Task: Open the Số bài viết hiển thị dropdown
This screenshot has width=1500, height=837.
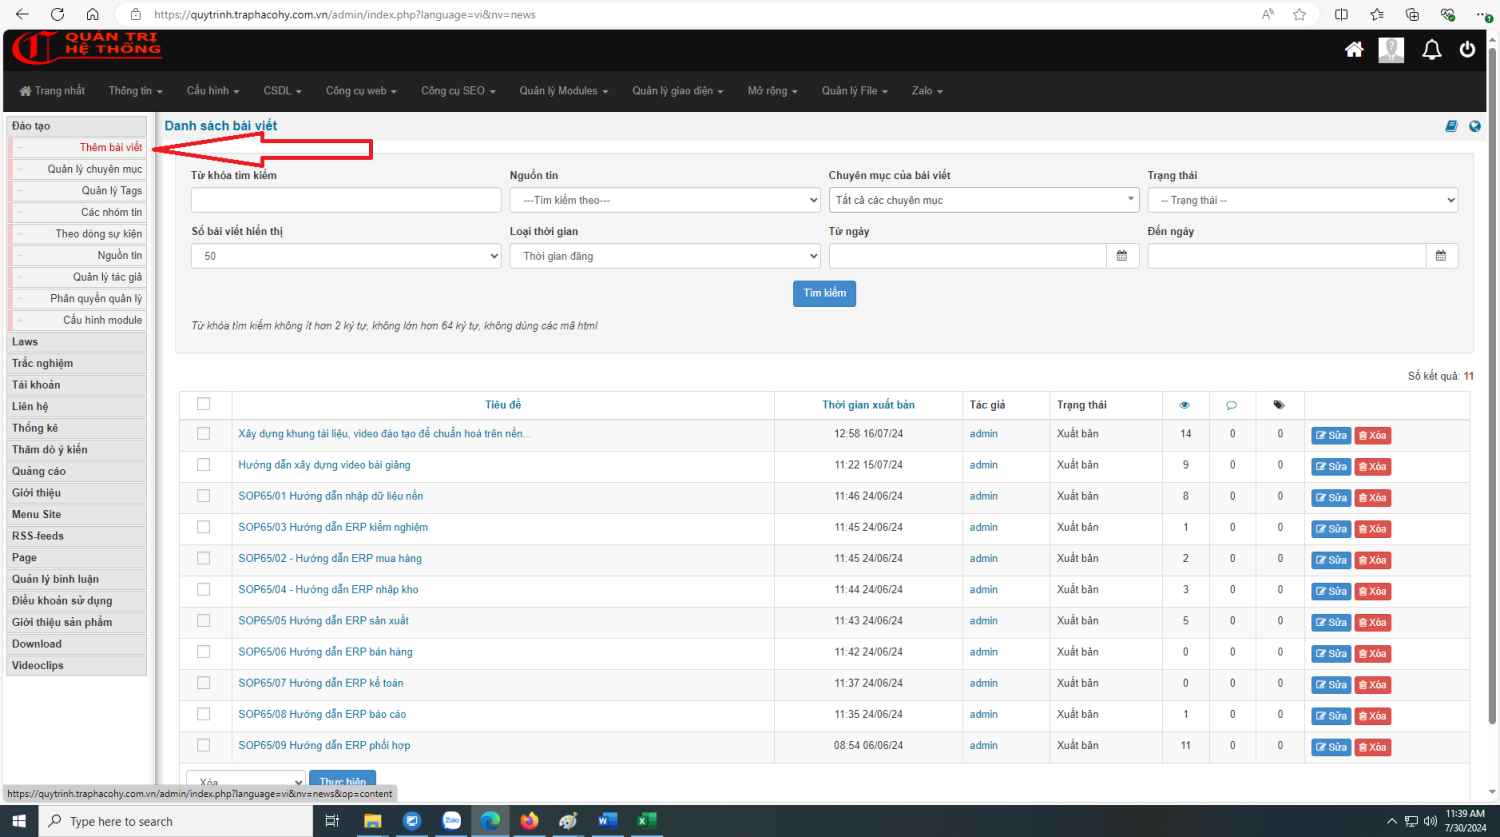Action: (x=345, y=256)
